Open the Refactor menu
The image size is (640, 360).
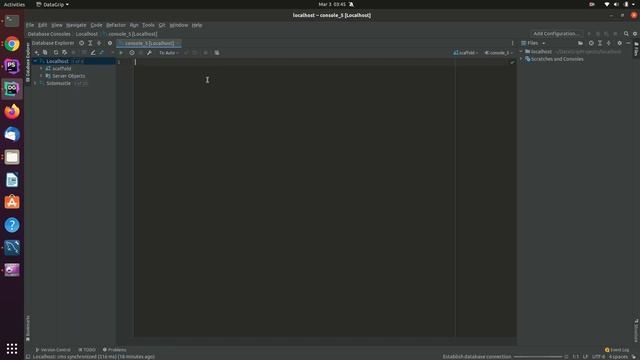pos(116,25)
